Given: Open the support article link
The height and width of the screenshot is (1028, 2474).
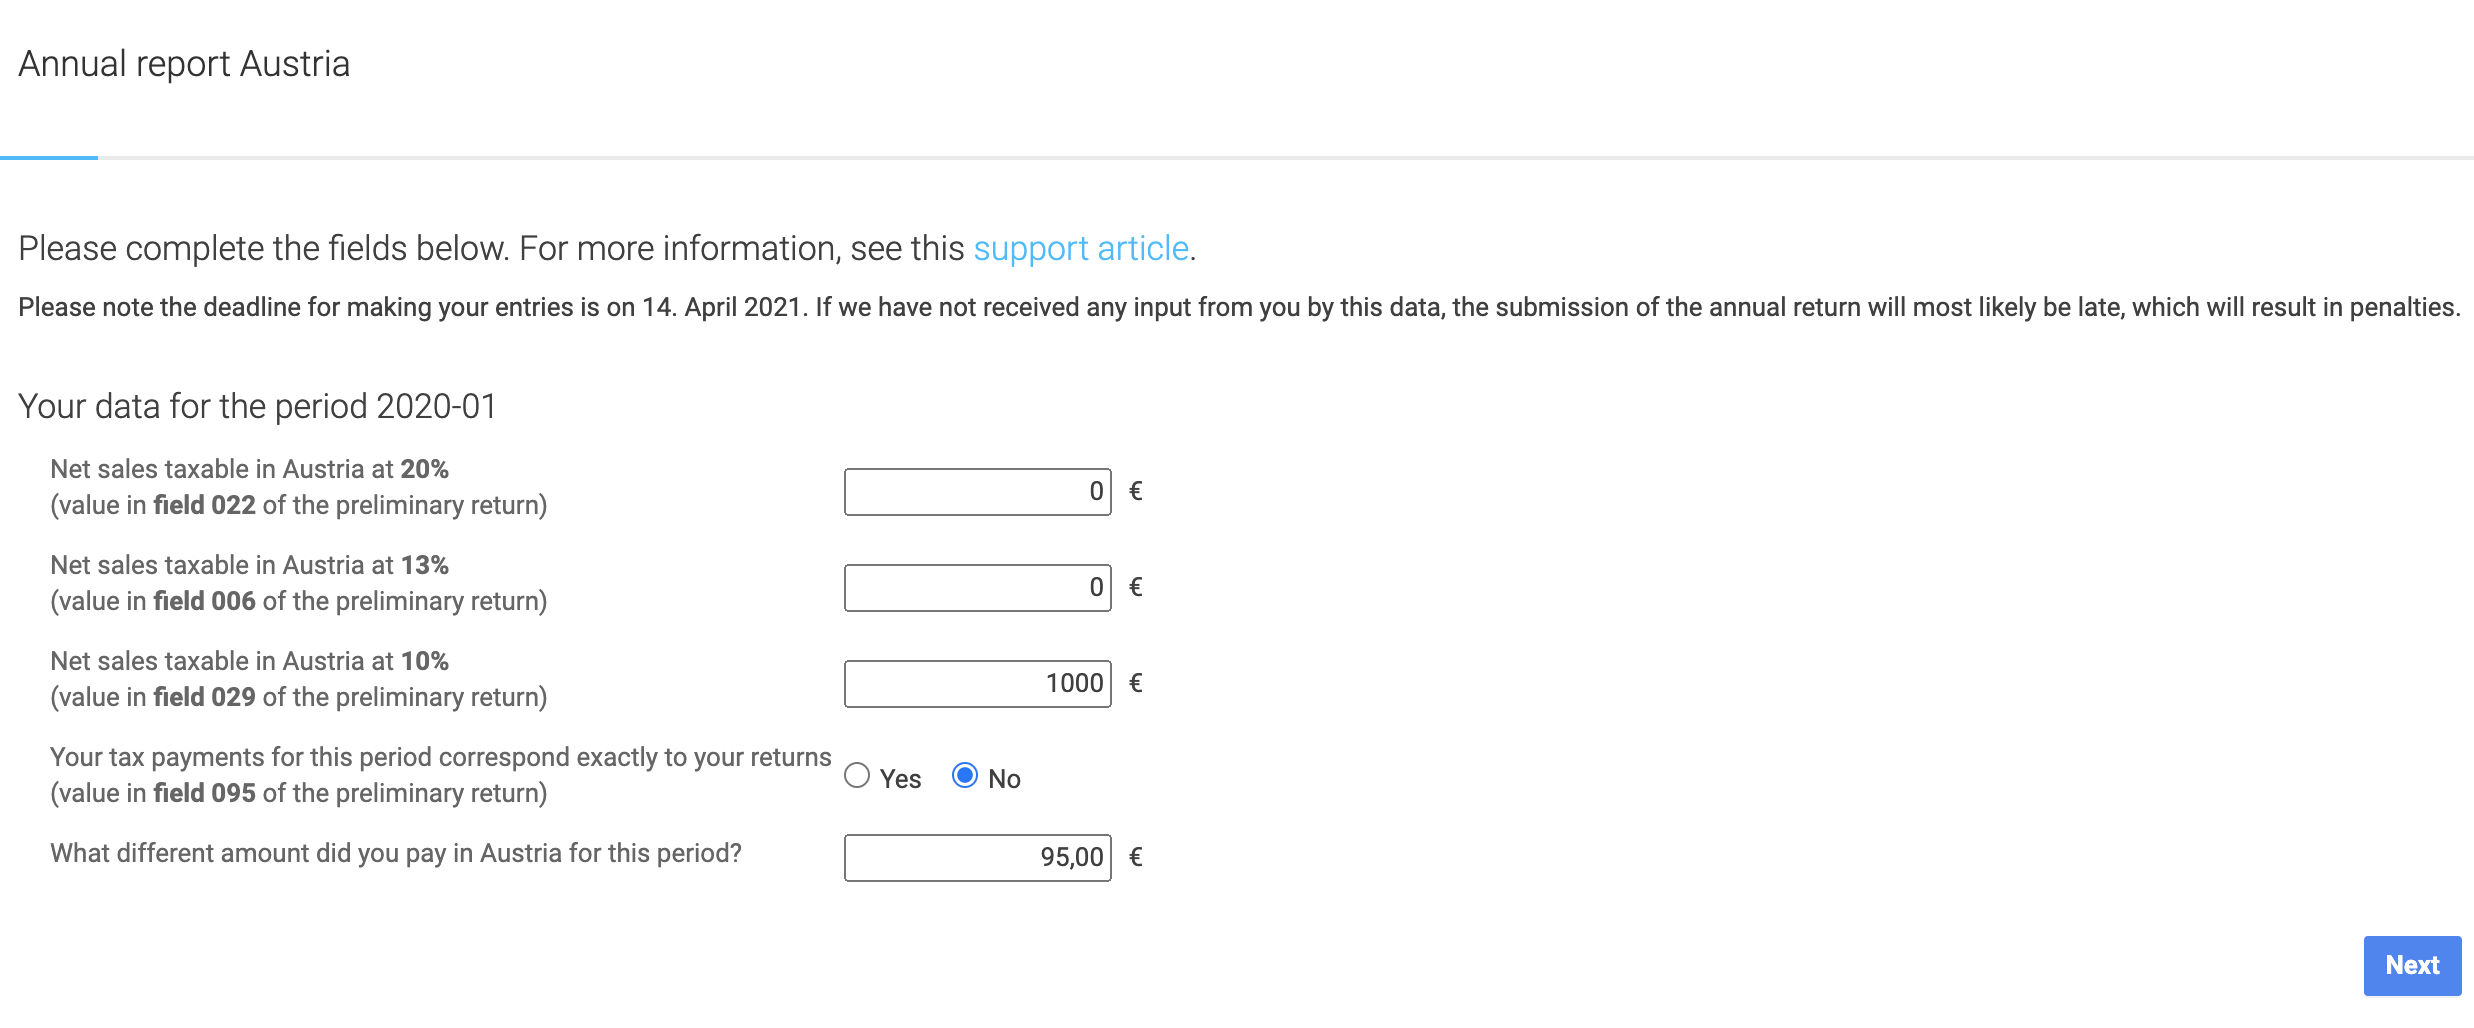Looking at the screenshot, I should pos(1081,248).
